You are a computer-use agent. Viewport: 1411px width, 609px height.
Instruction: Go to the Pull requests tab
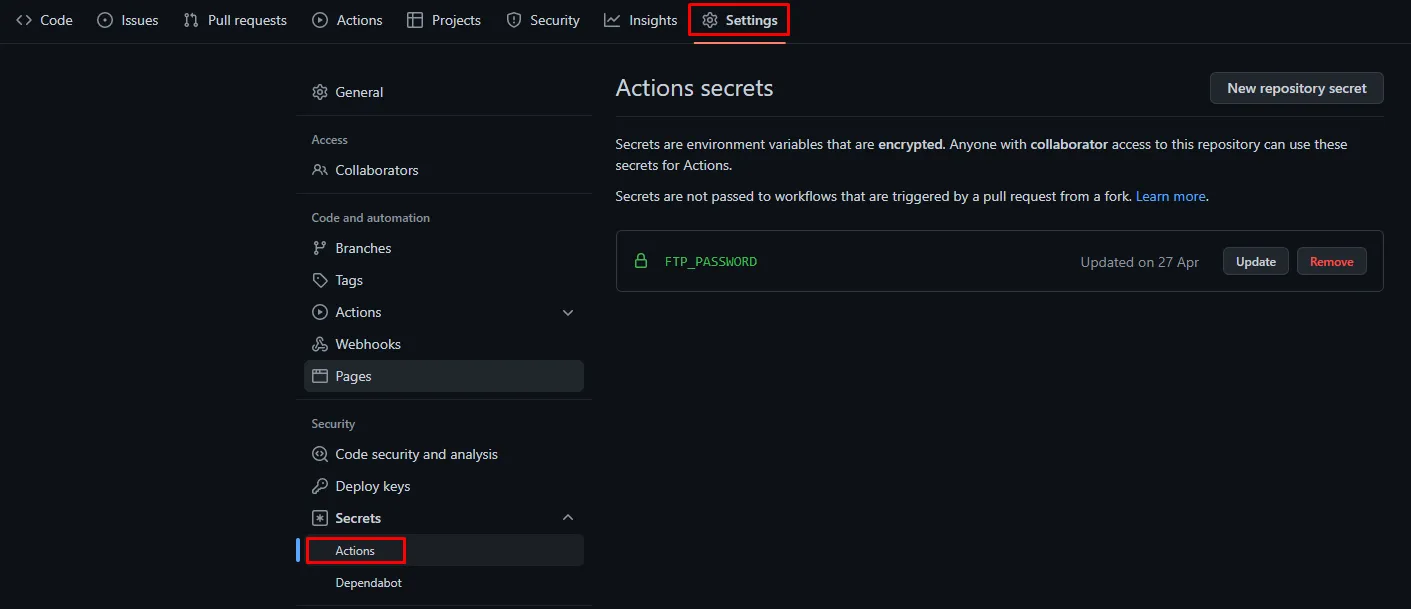click(x=235, y=20)
